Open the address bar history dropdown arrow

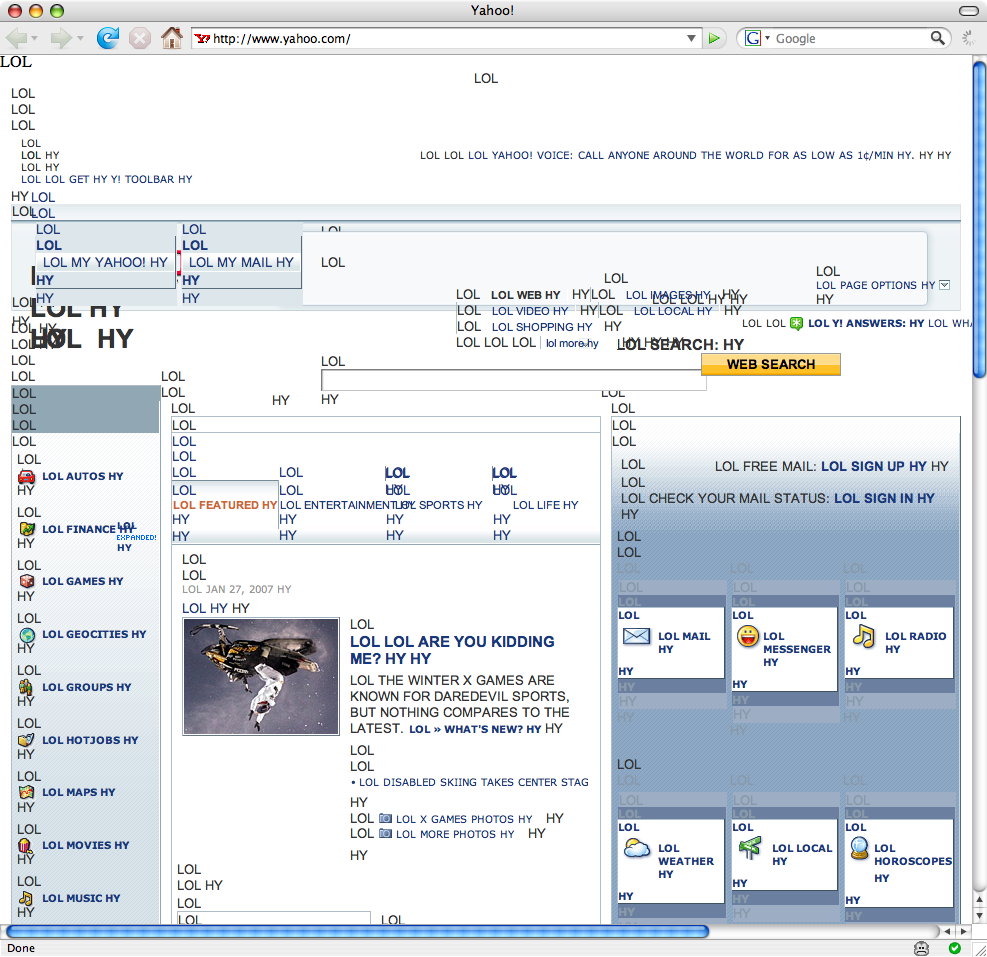tap(691, 38)
